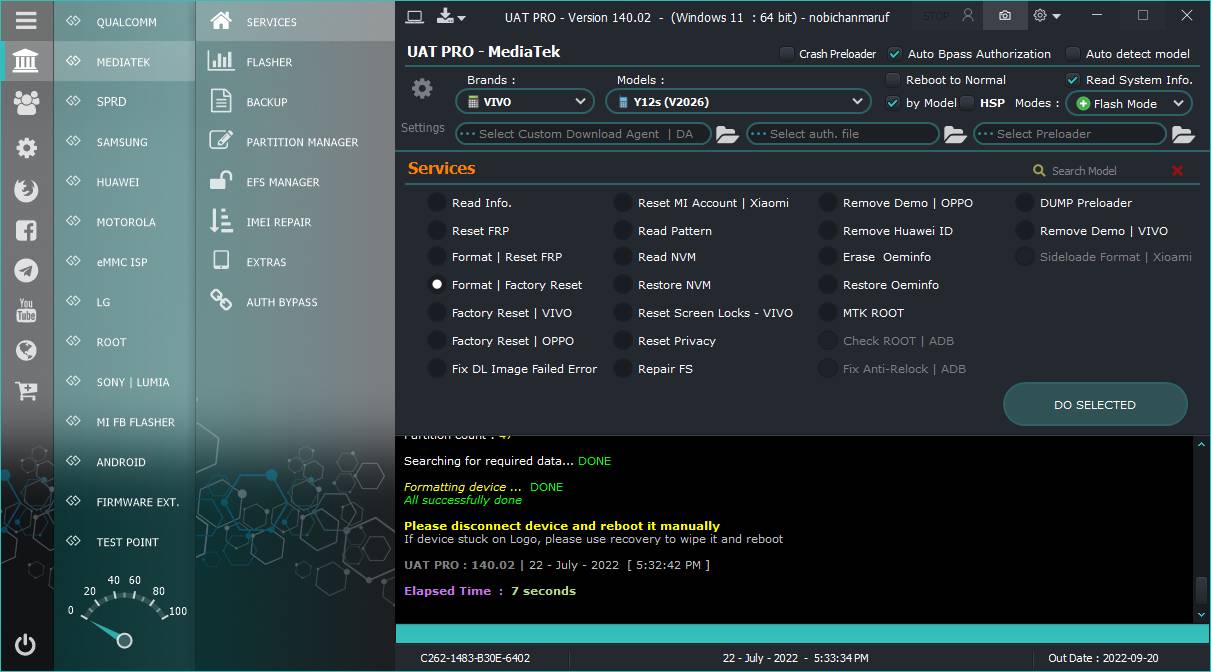Open the Flash Mode dropdown
This screenshot has width=1211, height=672.
(x=1128, y=103)
